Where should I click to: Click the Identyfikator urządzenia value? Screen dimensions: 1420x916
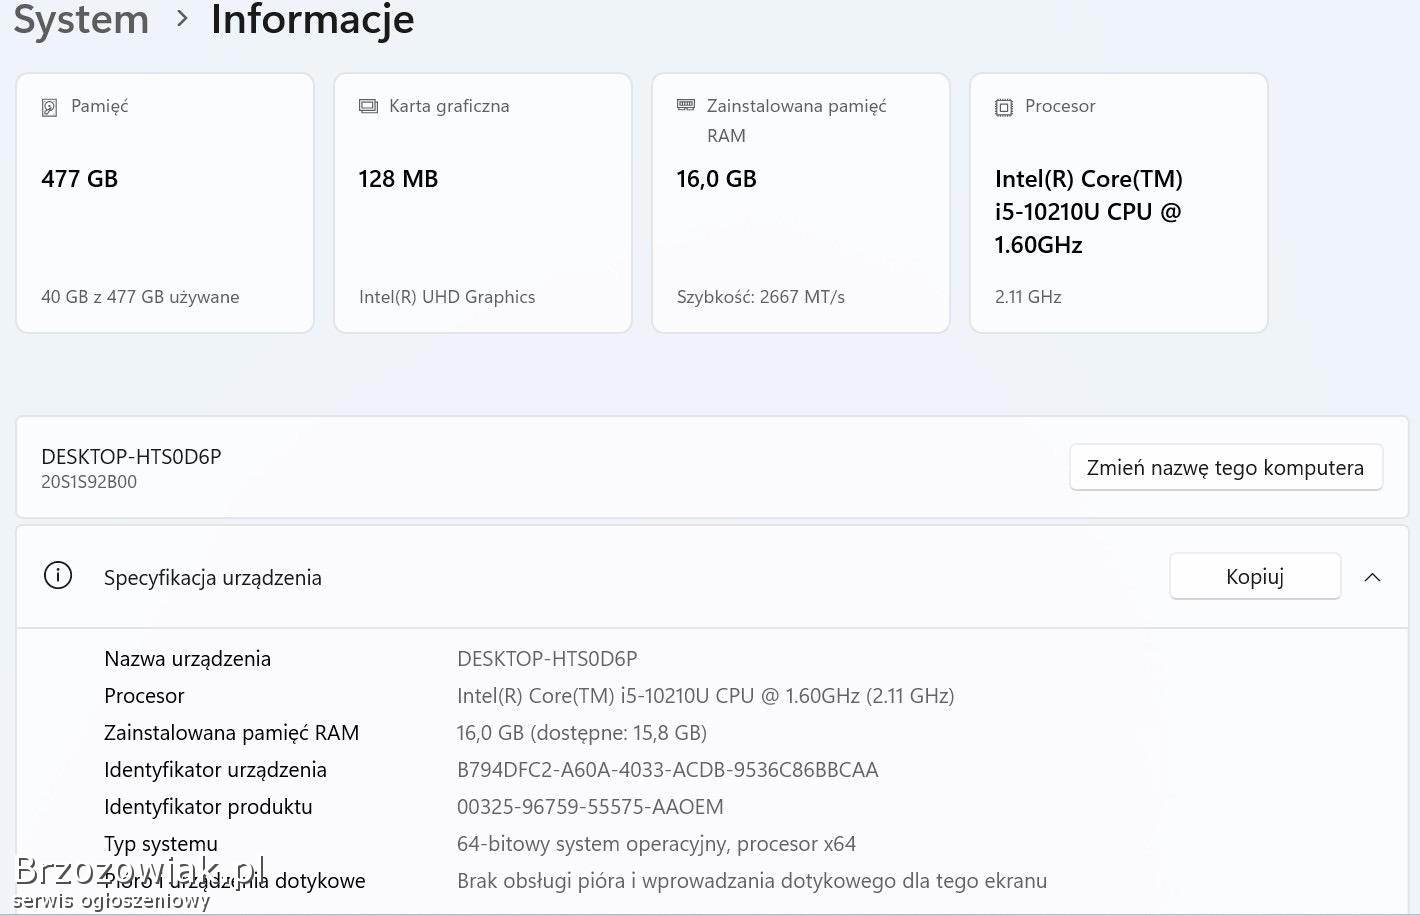click(x=667, y=770)
